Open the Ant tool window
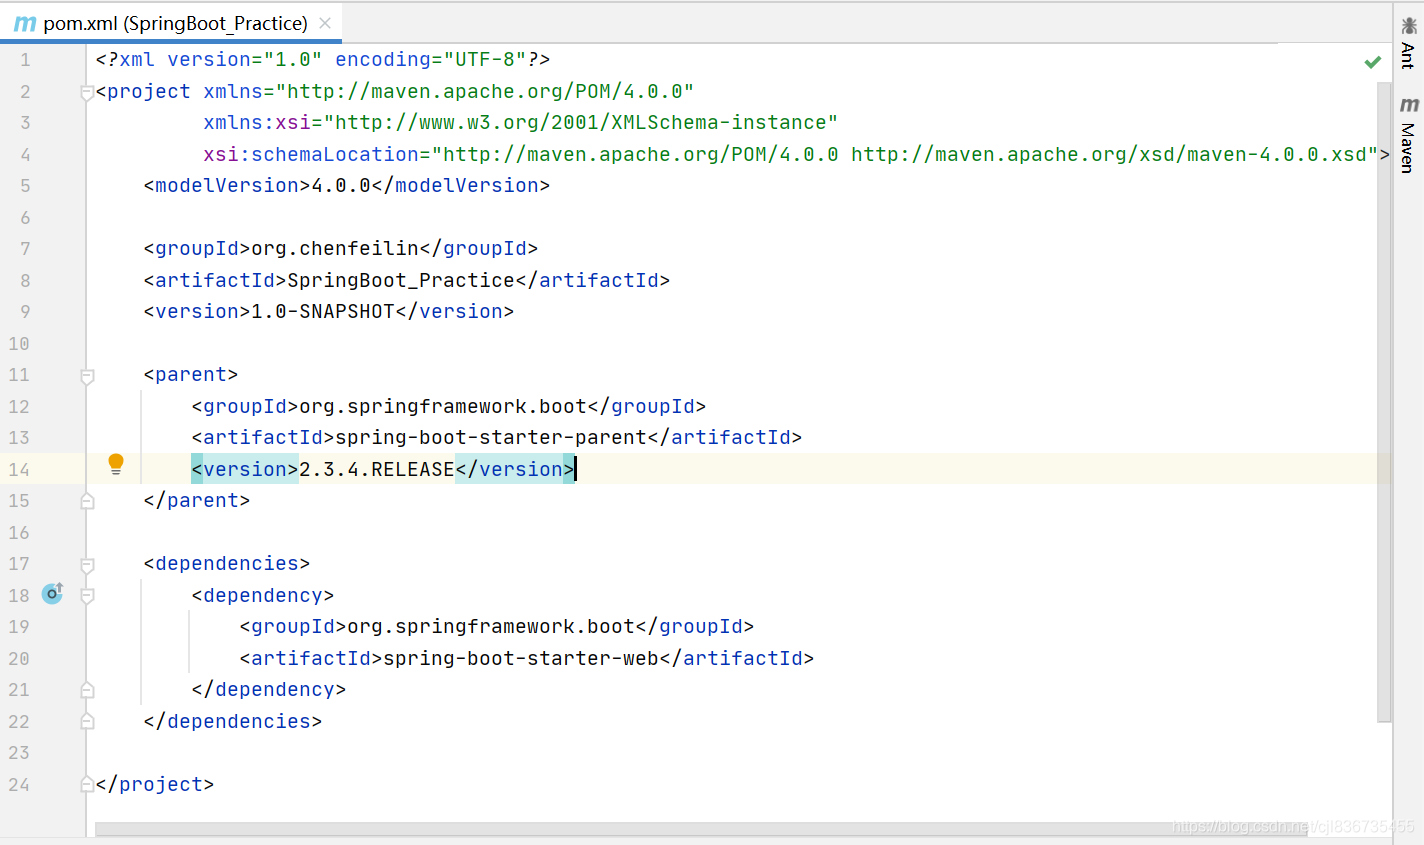 click(x=1408, y=43)
